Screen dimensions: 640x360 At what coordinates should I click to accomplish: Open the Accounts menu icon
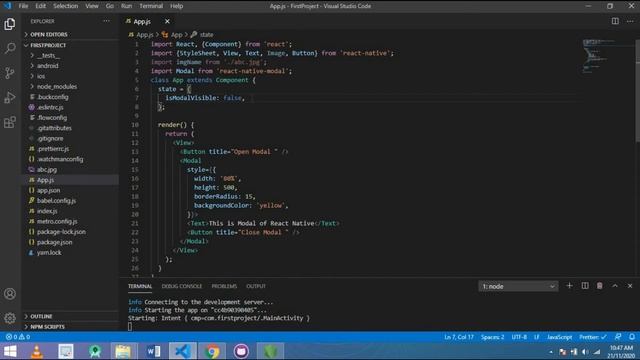[10, 294]
